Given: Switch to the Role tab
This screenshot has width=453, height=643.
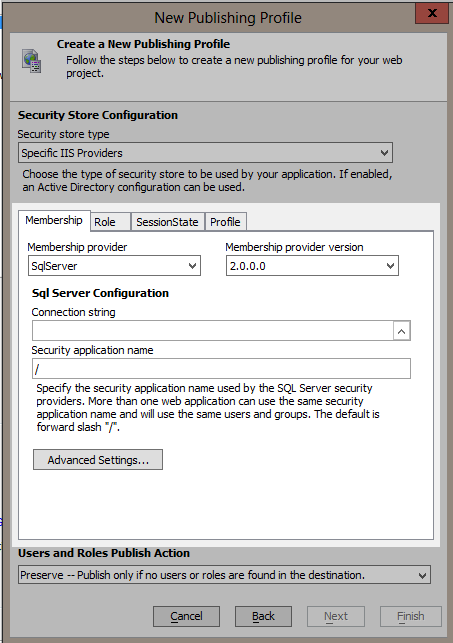Looking at the screenshot, I should coord(110,222).
